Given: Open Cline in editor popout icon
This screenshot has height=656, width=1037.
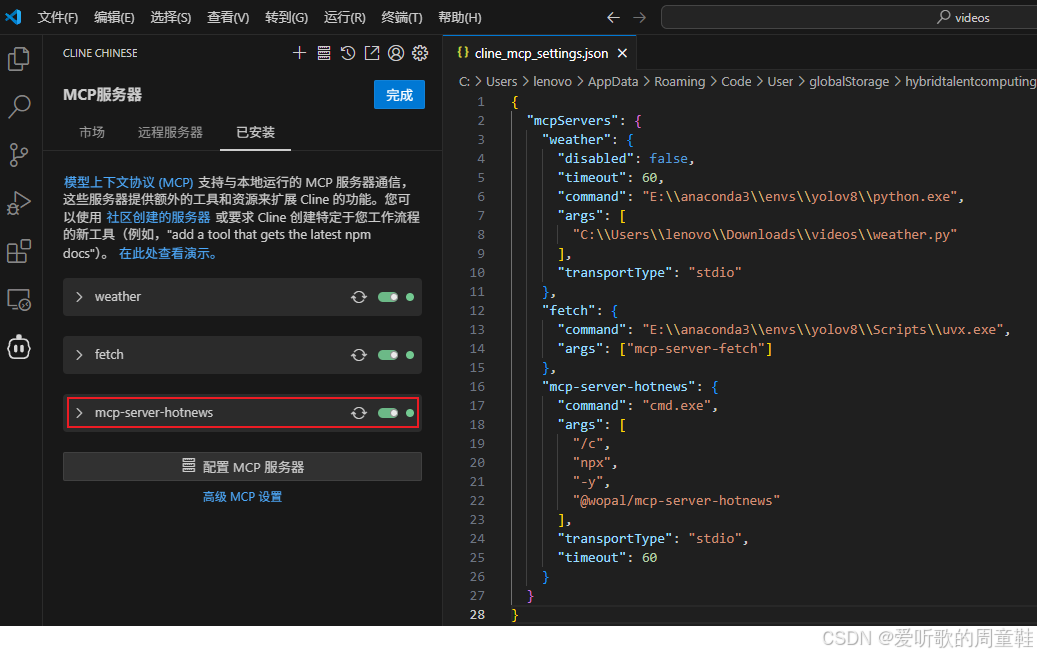Looking at the screenshot, I should (x=372, y=53).
